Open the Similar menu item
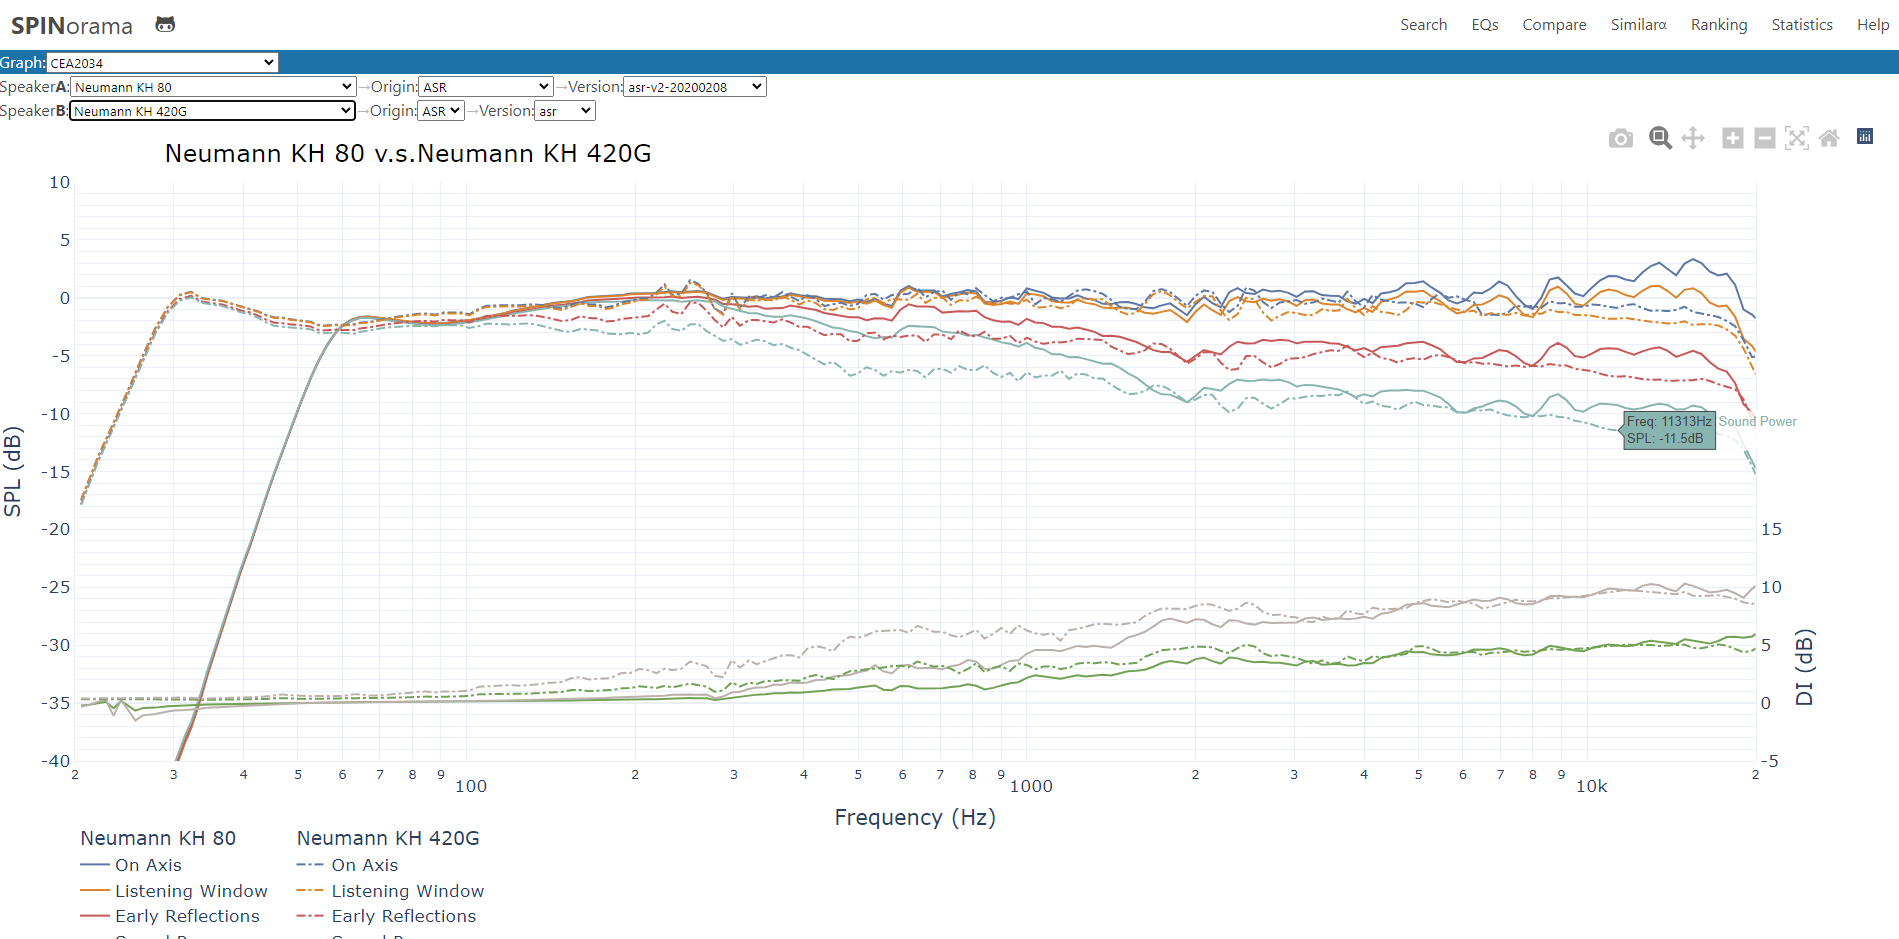Screen dimensions: 1899x939 point(1638,25)
